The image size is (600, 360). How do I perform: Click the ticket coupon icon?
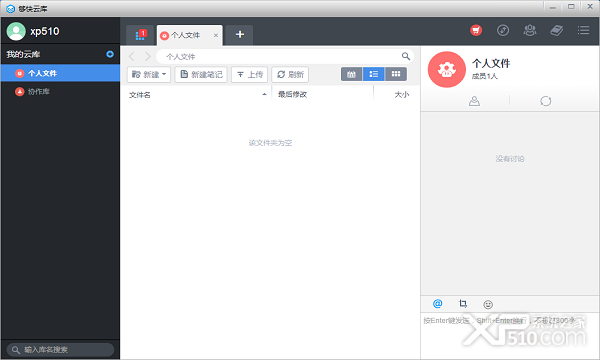(556, 30)
